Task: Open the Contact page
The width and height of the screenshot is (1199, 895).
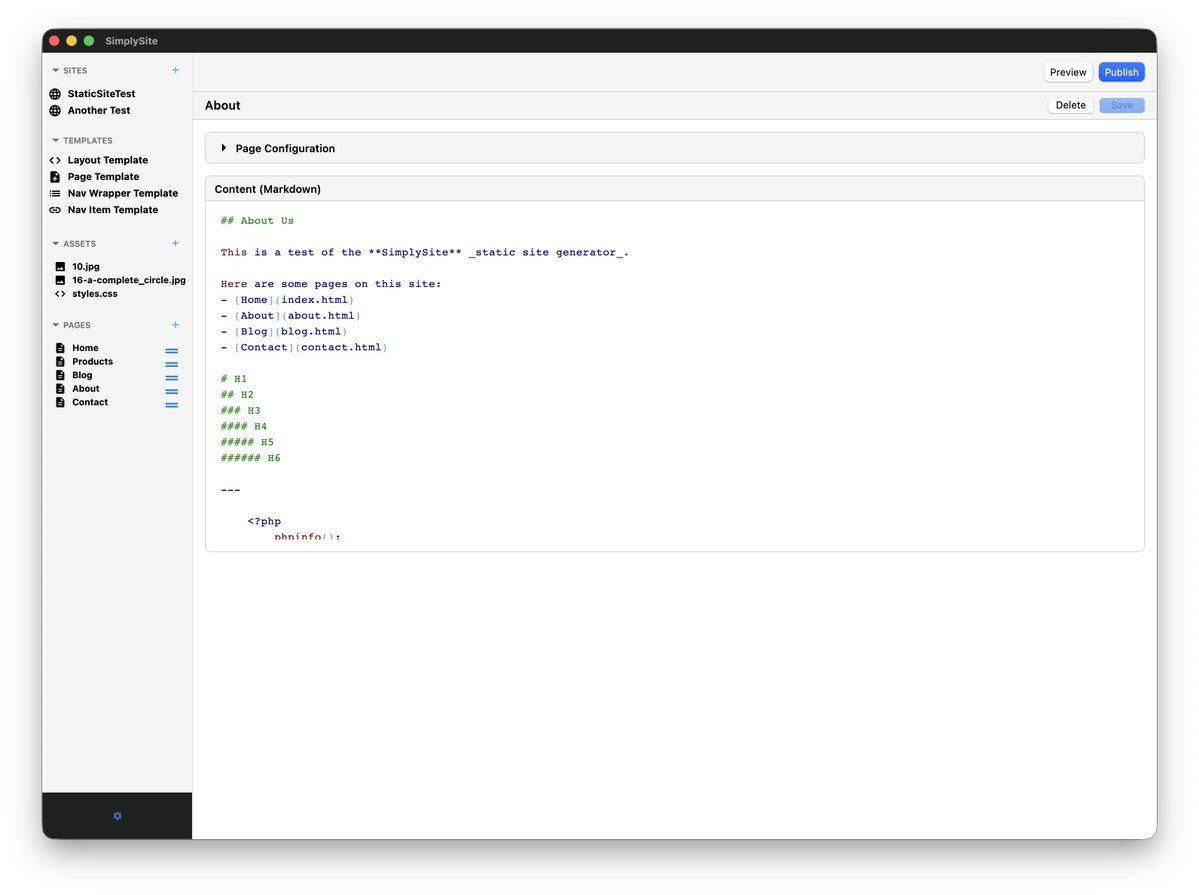Action: click(x=90, y=402)
